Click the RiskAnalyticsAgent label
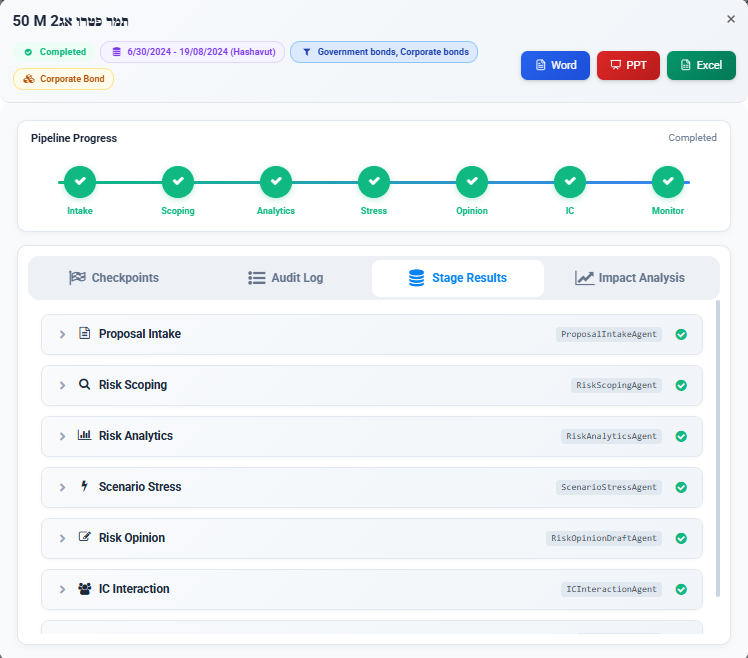748x658 pixels. tap(611, 437)
